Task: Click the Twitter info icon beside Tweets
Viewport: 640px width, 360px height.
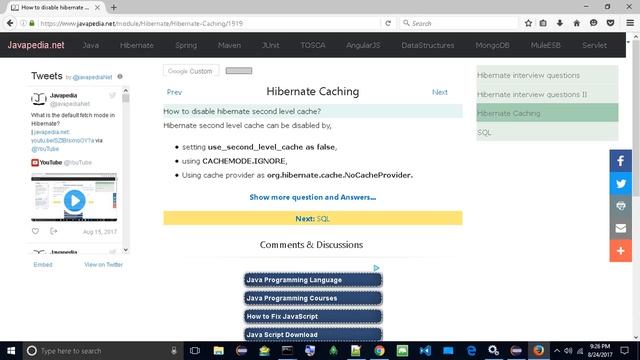Action: (x=120, y=76)
